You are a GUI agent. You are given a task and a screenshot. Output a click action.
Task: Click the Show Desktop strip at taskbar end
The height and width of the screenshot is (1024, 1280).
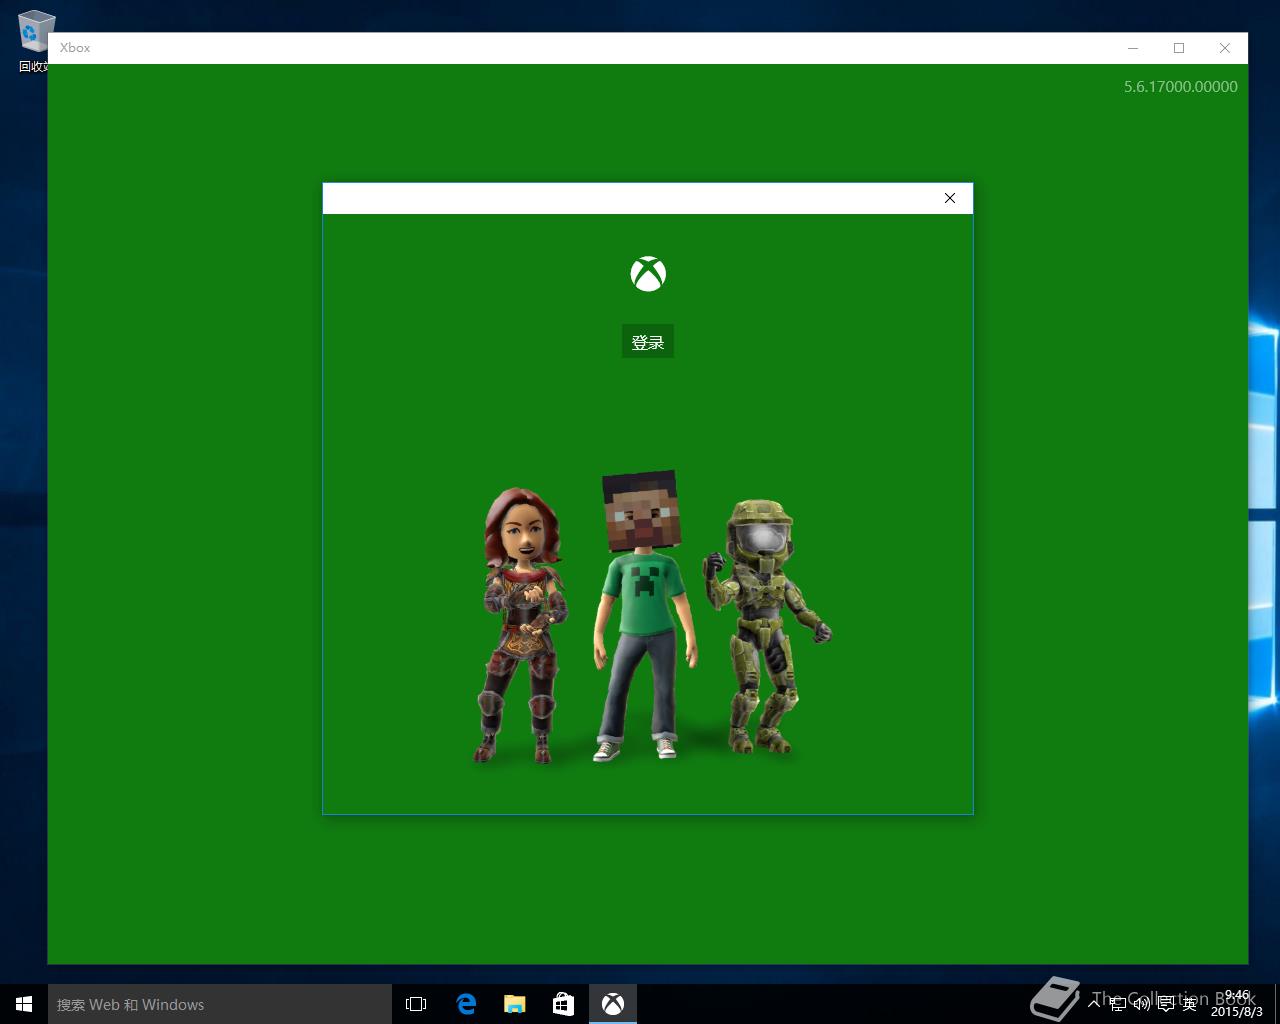tap(1277, 1004)
